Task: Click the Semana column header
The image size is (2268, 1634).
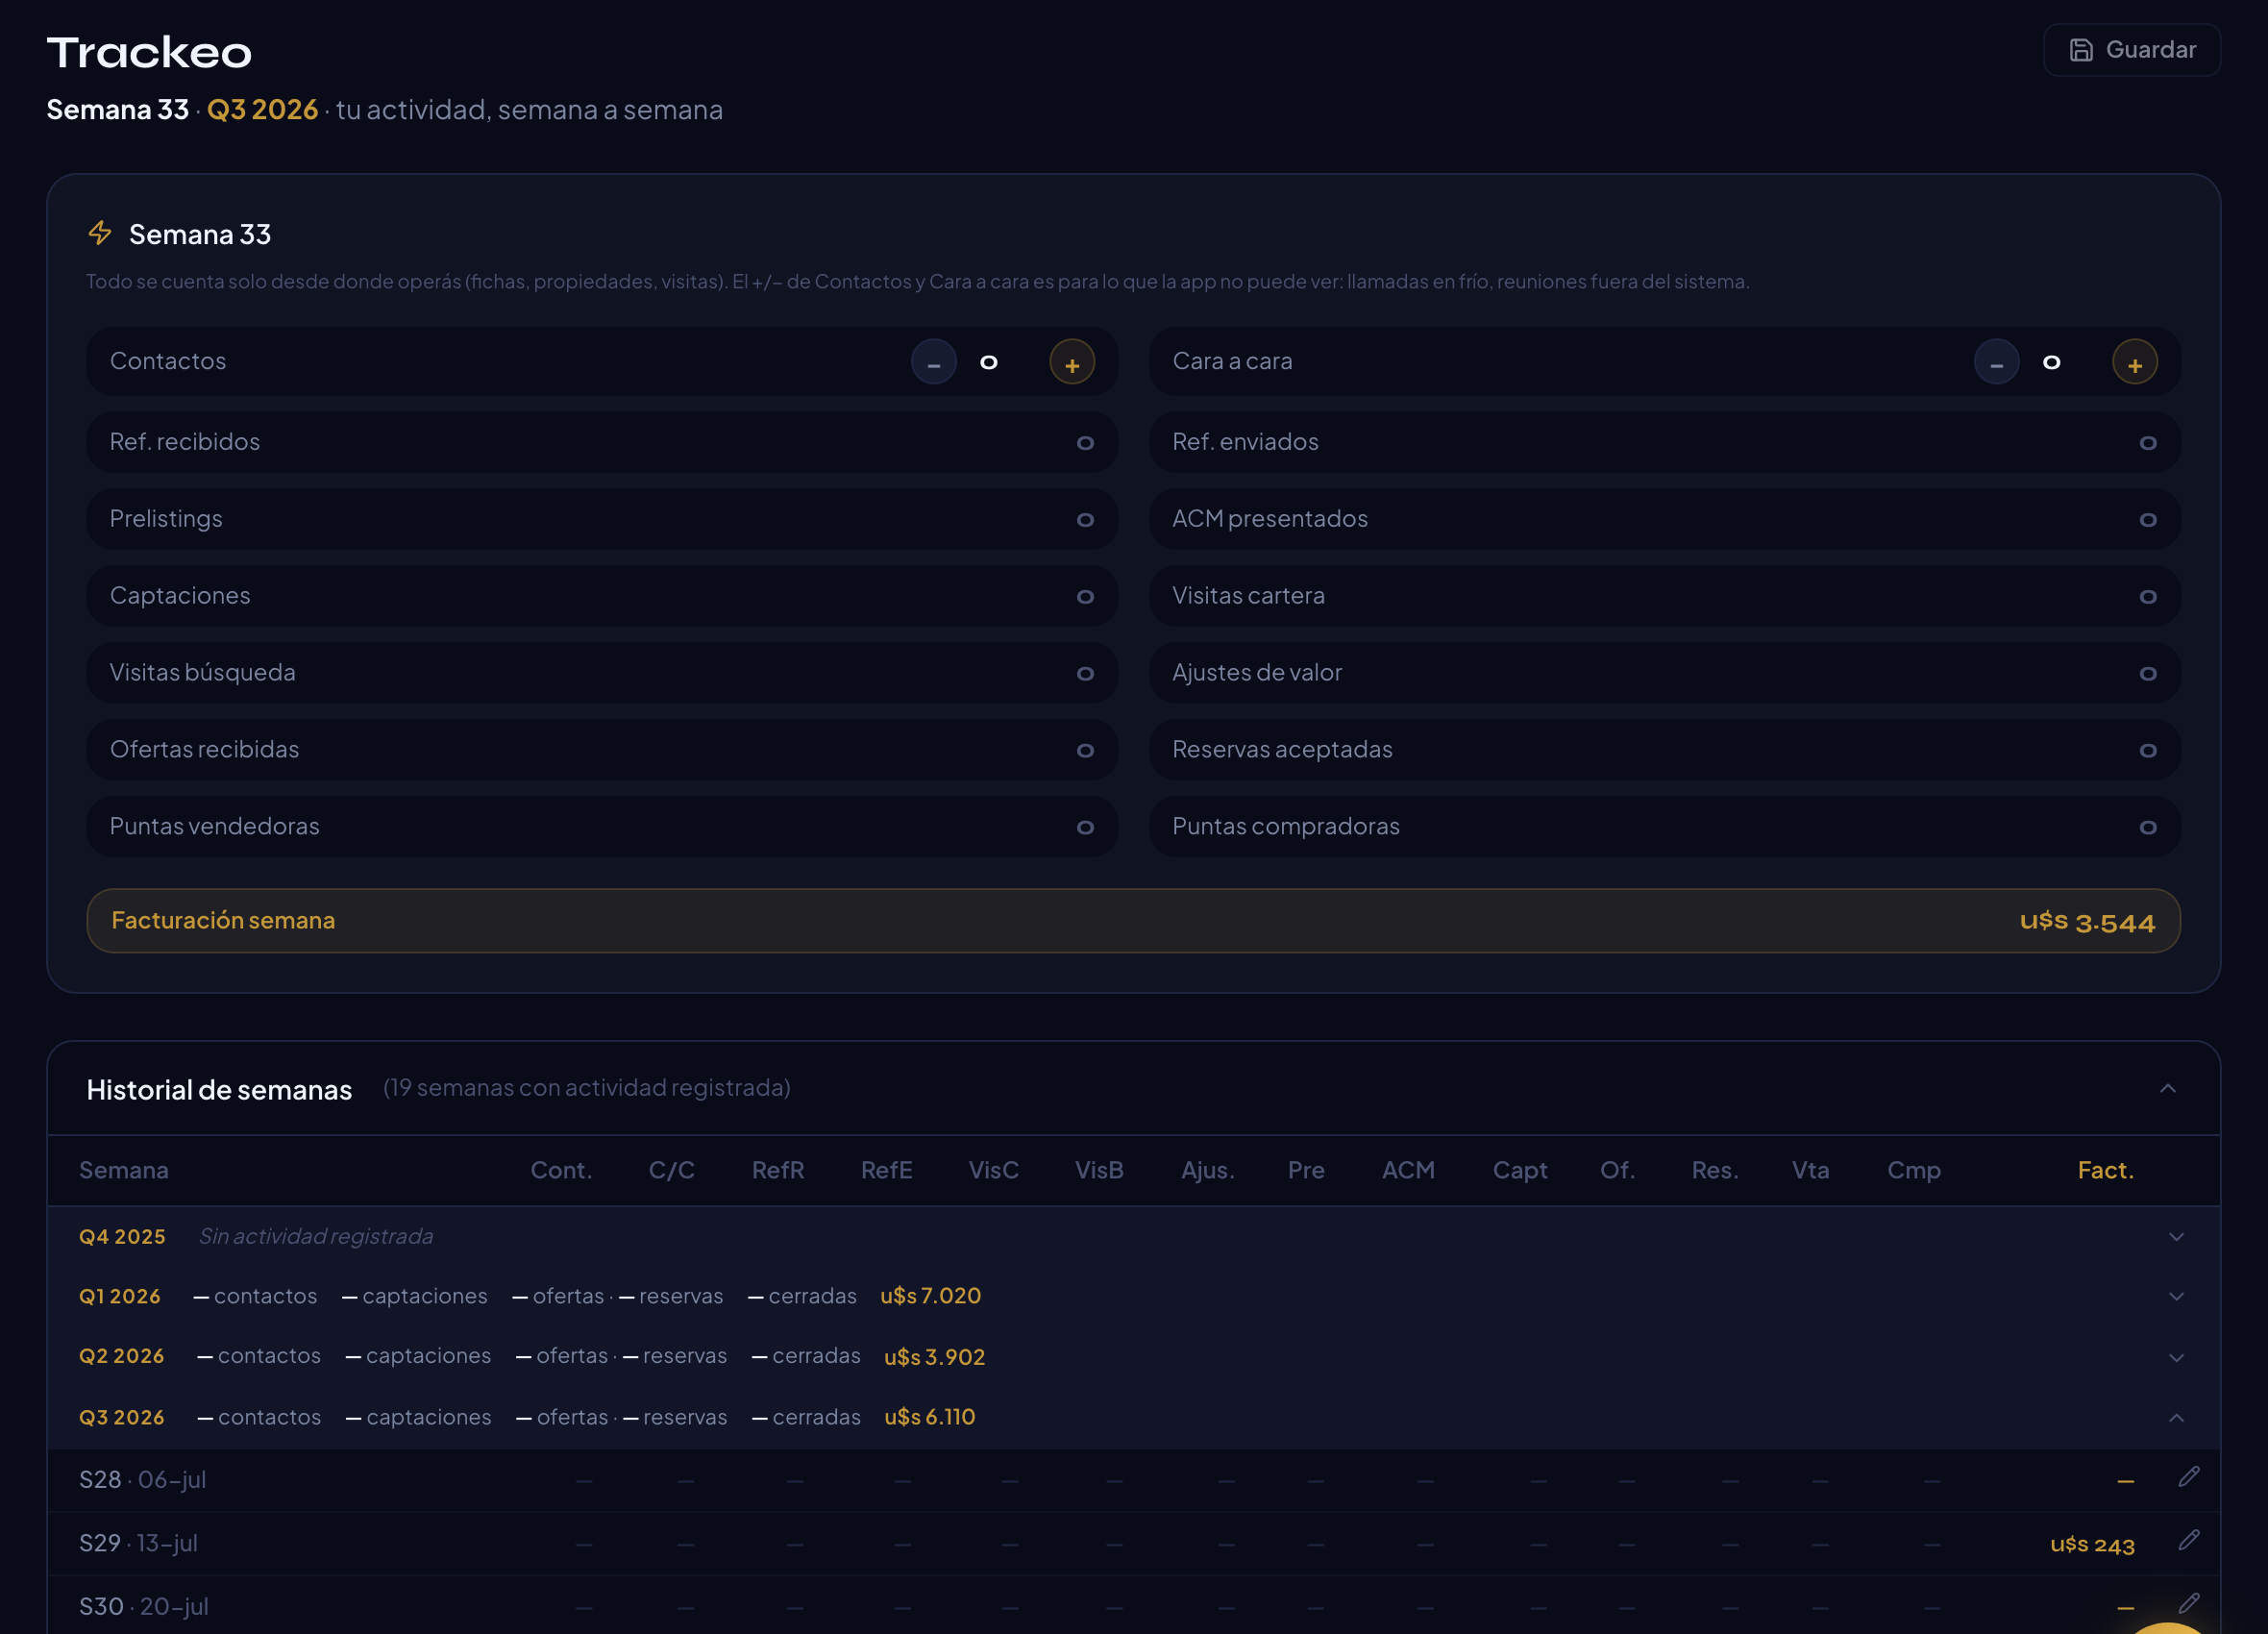Action: click(x=124, y=1170)
